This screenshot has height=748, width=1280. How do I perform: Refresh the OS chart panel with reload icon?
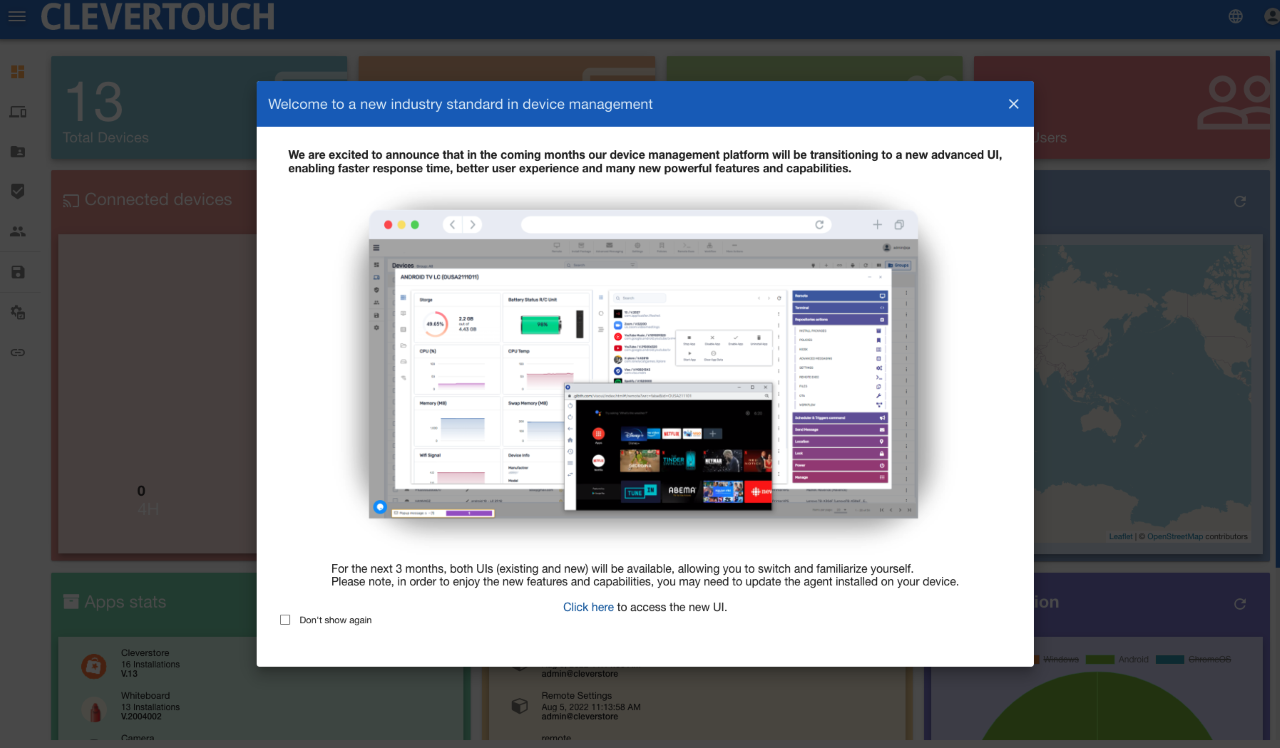[x=1240, y=604]
